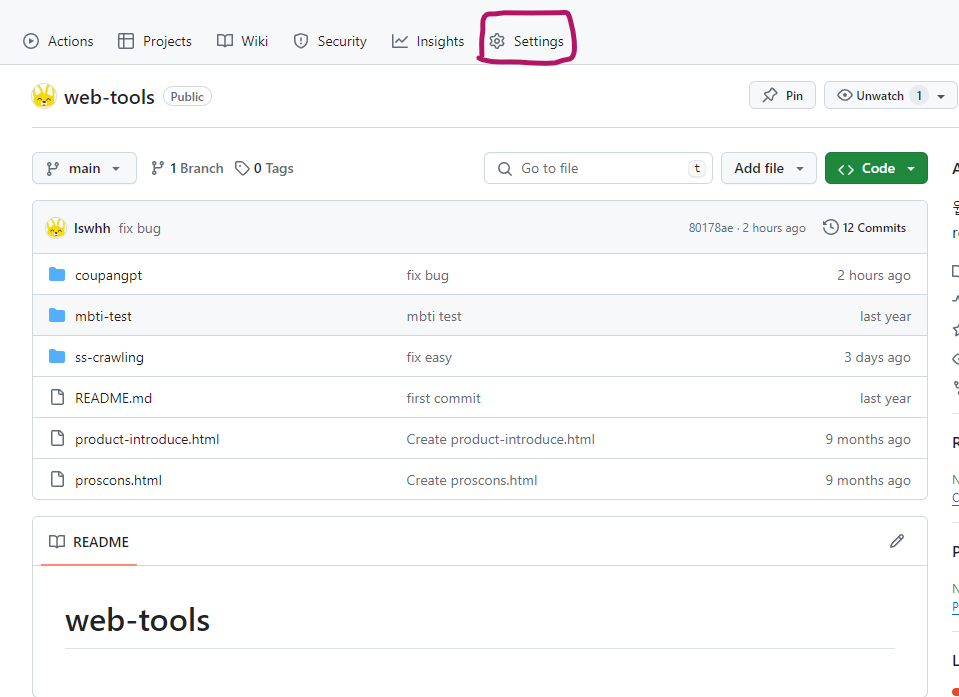Open the 'first commit' commit message
This screenshot has width=959, height=697.
[x=443, y=398]
